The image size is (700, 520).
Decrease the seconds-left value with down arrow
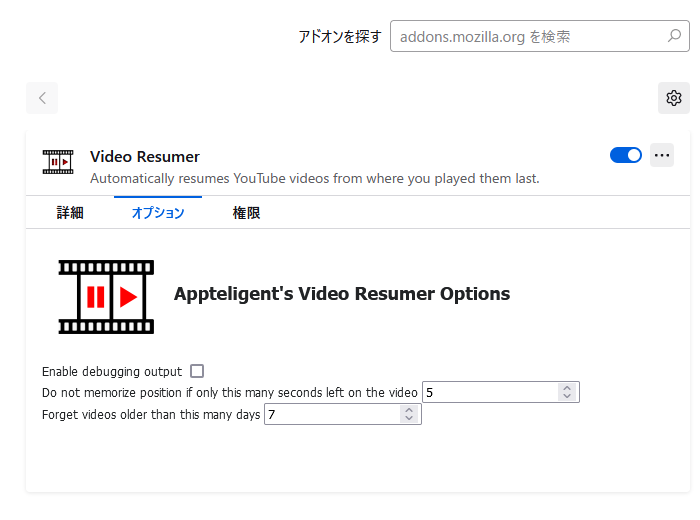click(567, 396)
